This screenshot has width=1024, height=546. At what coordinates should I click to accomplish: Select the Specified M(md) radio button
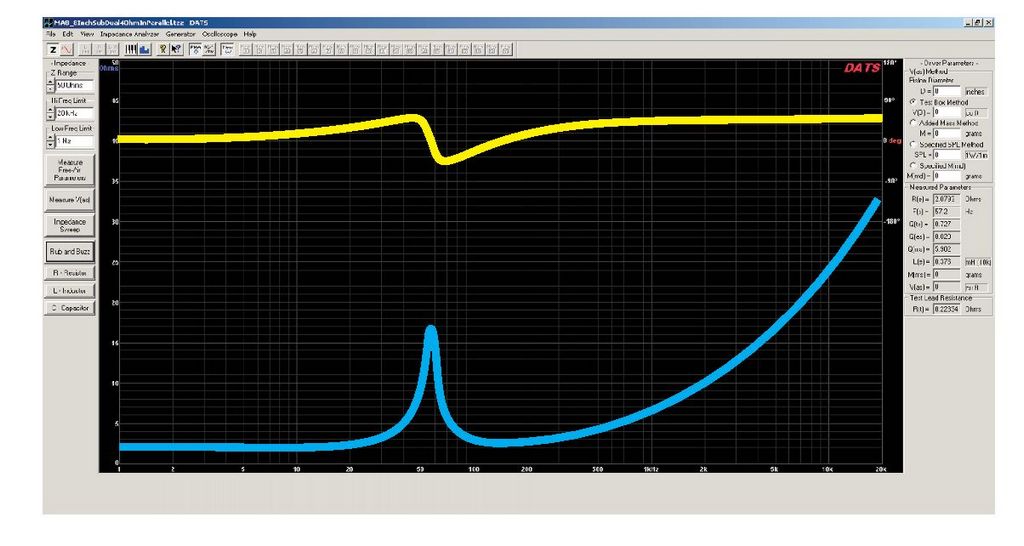[912, 166]
